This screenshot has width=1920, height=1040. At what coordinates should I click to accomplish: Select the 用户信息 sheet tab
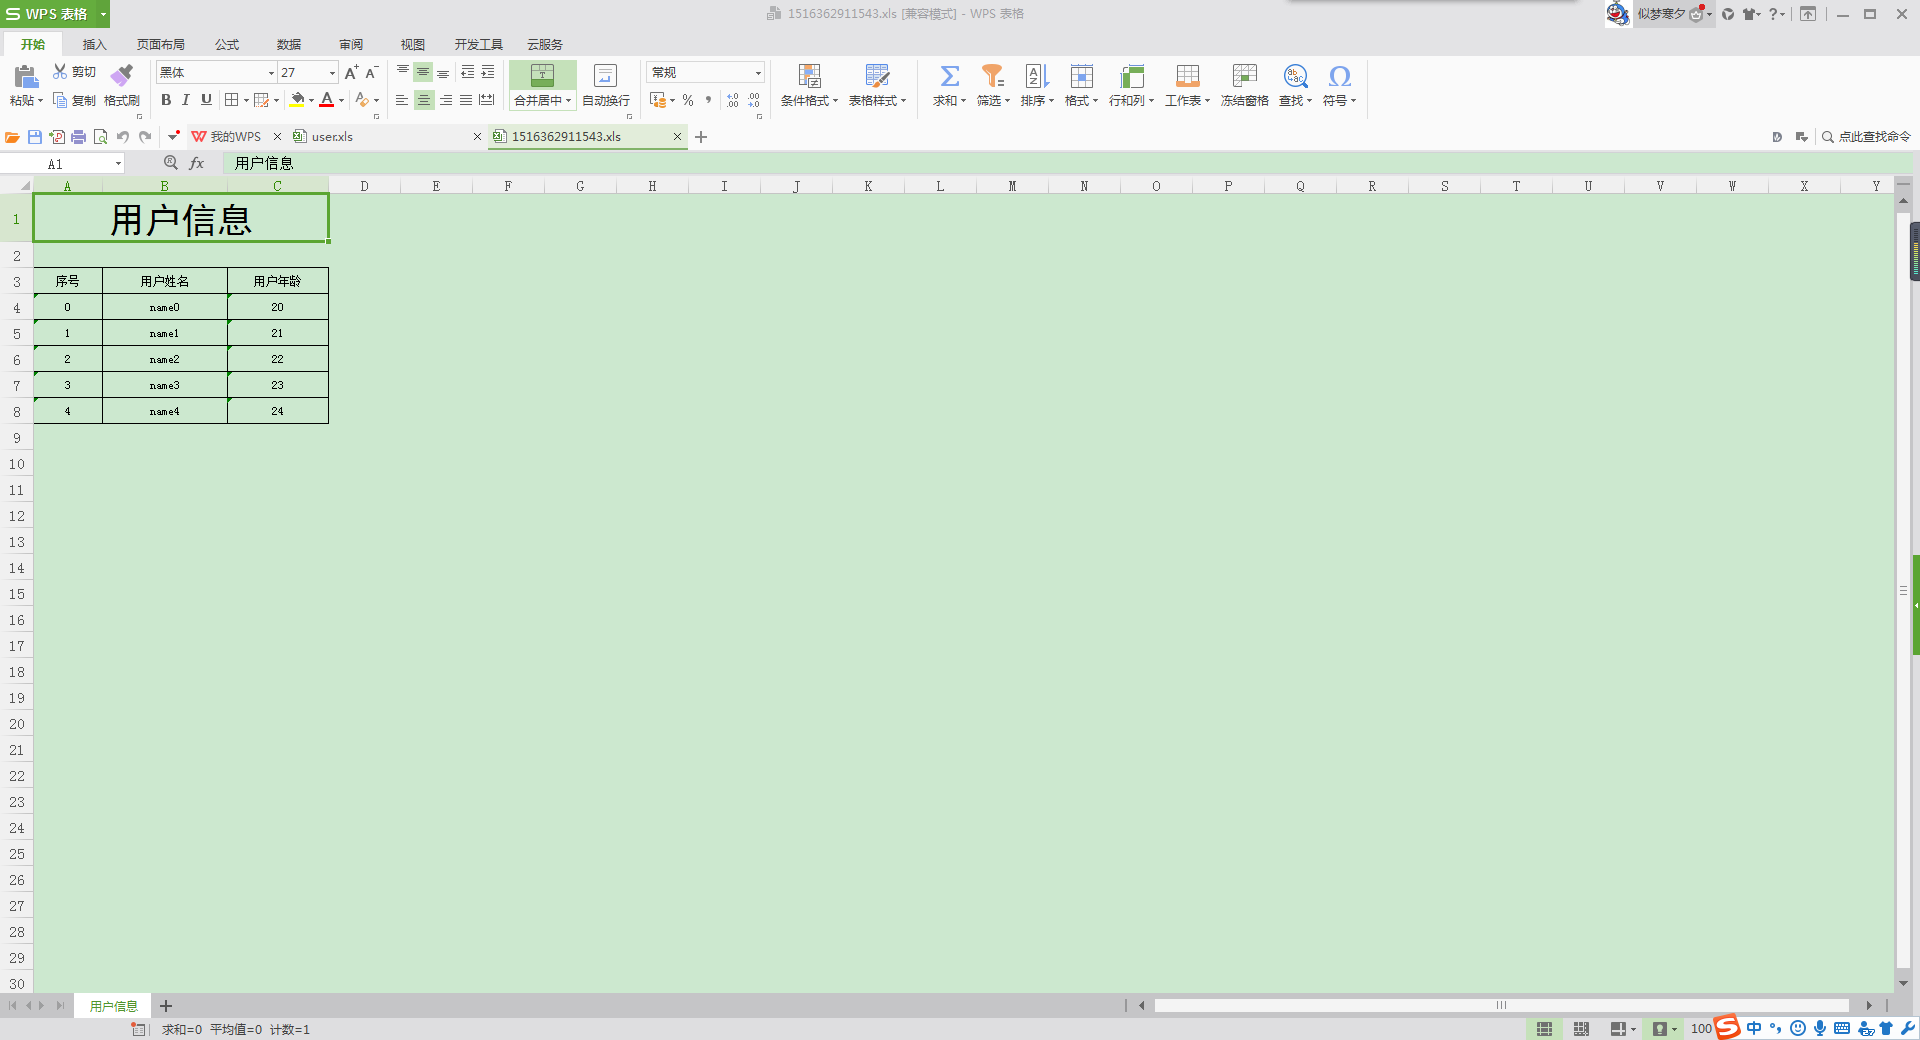(113, 1006)
